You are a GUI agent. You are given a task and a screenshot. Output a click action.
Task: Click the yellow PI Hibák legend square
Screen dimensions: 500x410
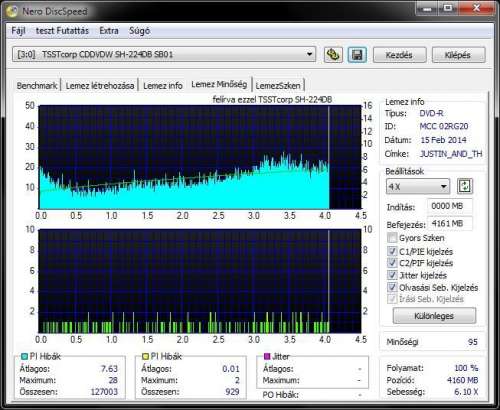point(145,357)
